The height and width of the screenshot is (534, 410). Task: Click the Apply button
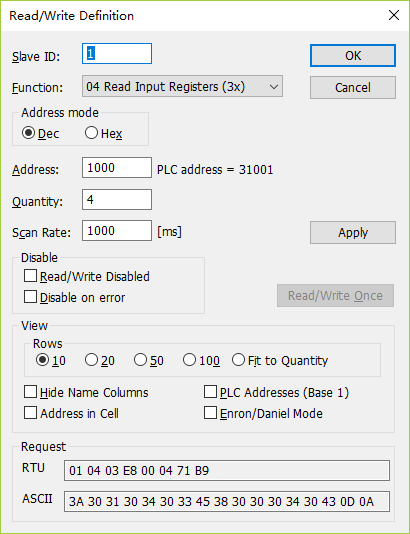(x=353, y=233)
